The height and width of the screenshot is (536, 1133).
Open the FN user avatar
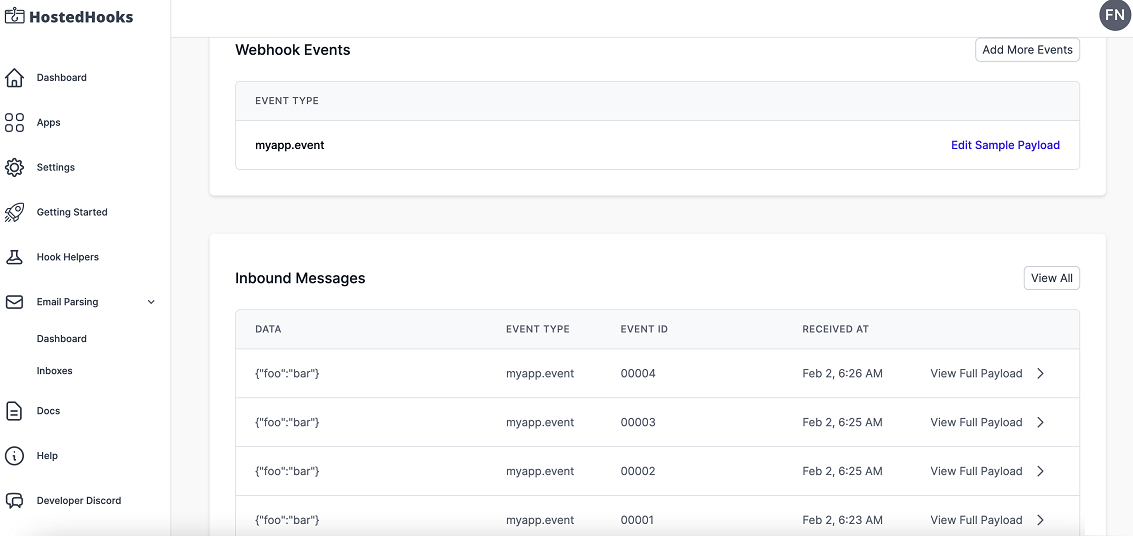coord(1114,16)
